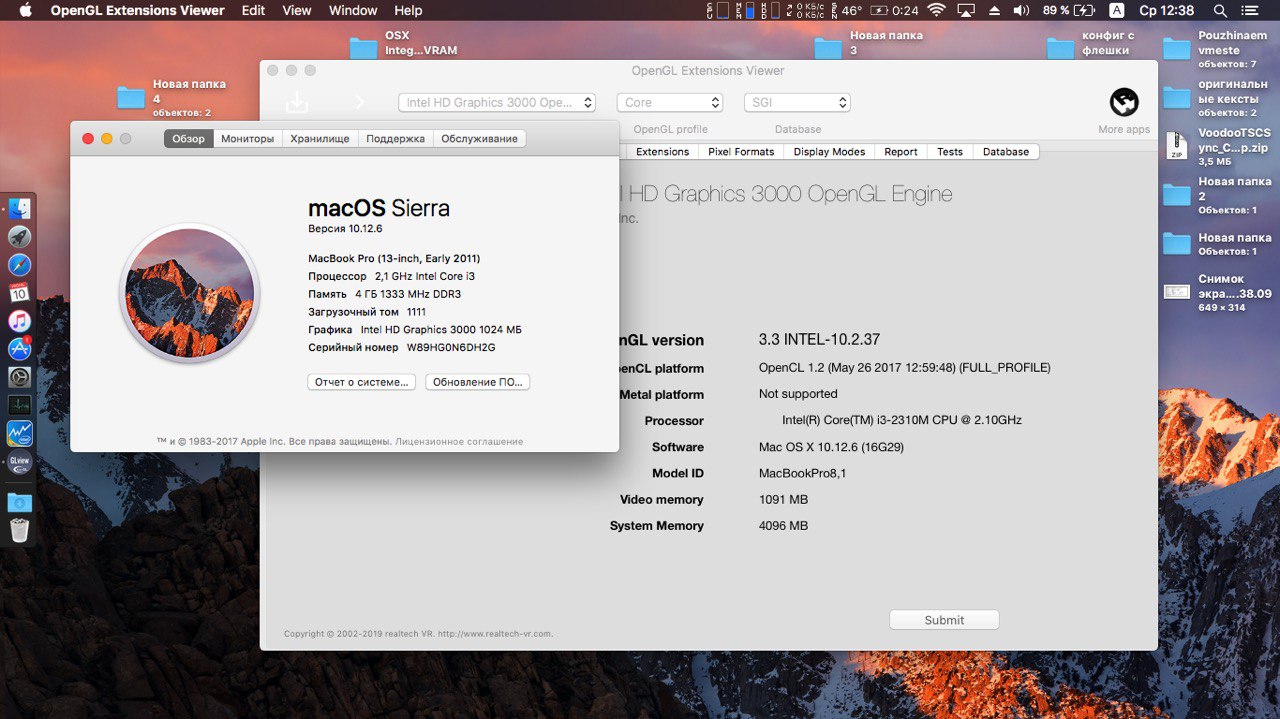Select the Хранилище tab
The image size is (1280, 719).
click(320, 139)
